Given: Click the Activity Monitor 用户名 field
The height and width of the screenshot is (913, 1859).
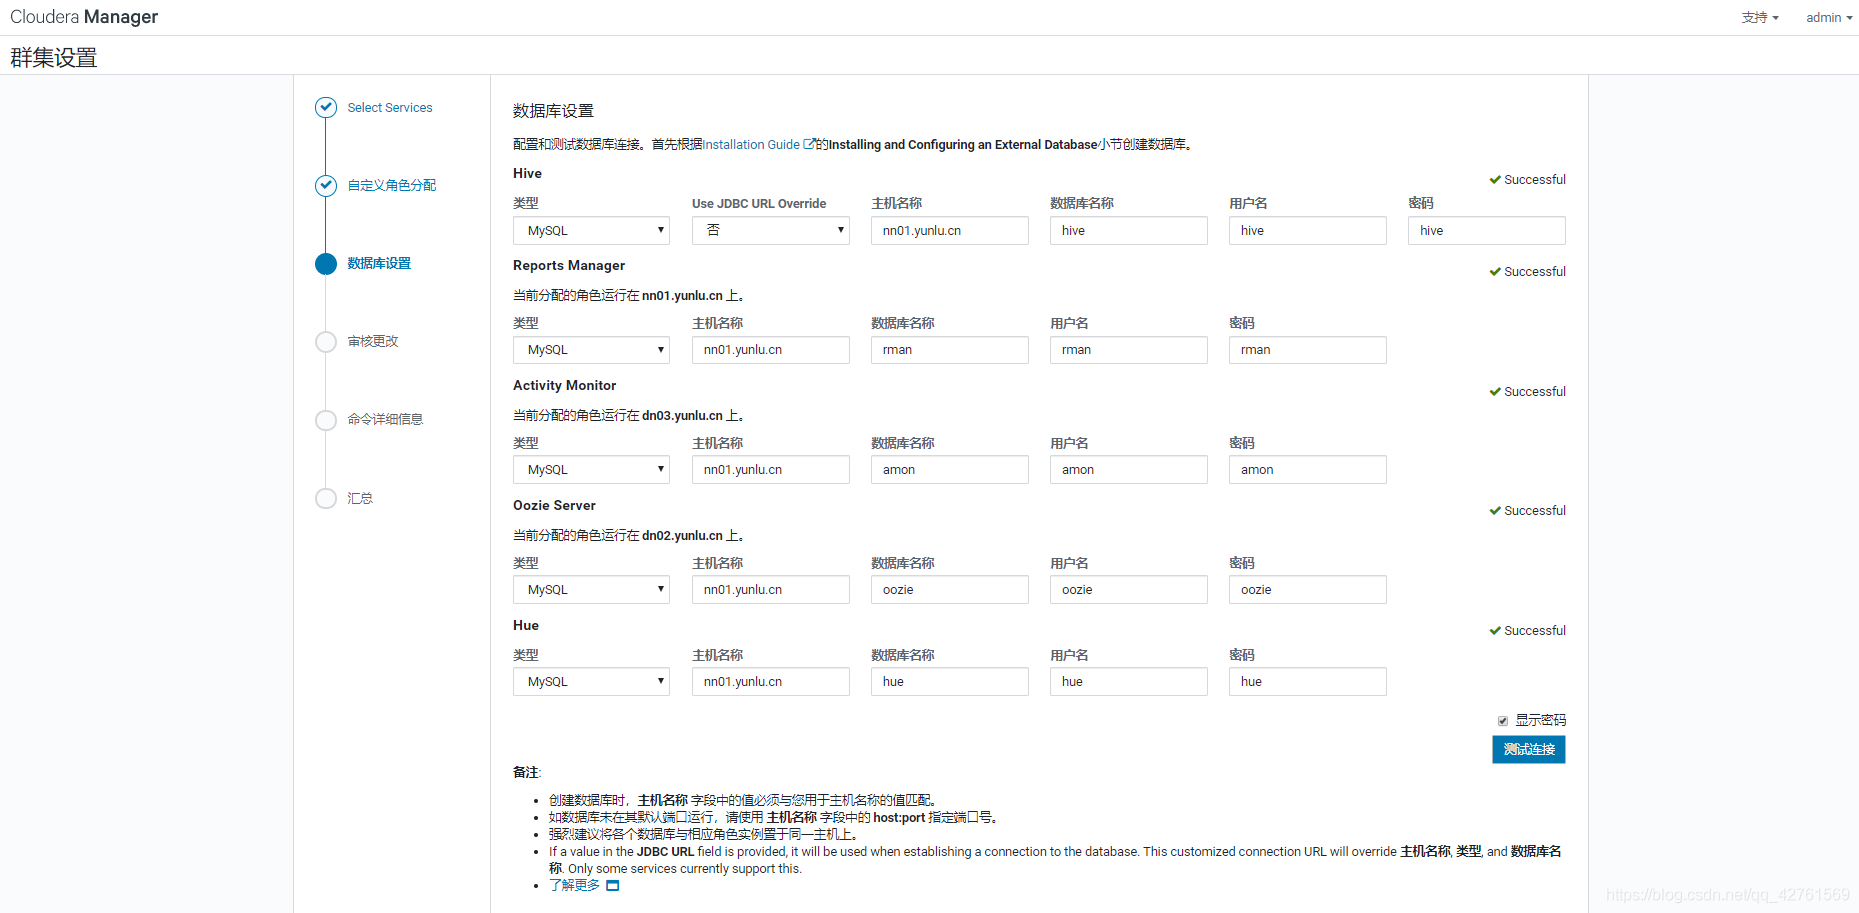Looking at the screenshot, I should pyautogui.click(x=1129, y=470).
